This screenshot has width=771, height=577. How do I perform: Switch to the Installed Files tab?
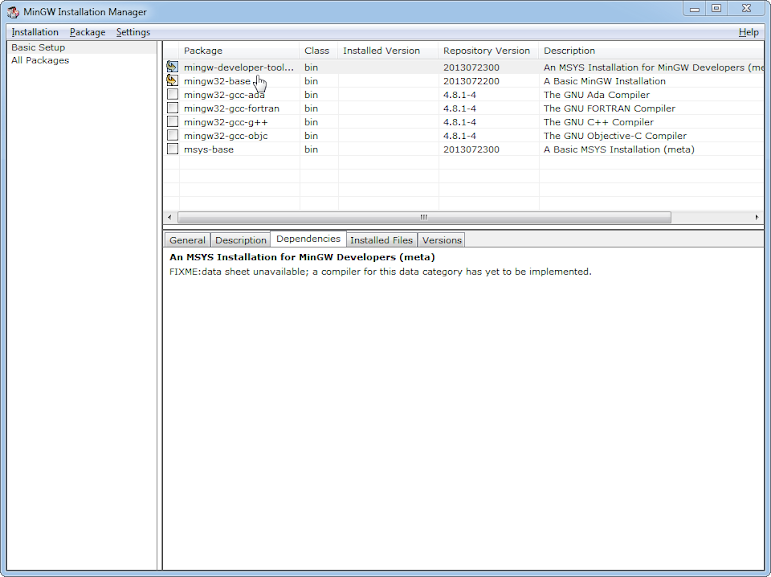[x=382, y=240]
